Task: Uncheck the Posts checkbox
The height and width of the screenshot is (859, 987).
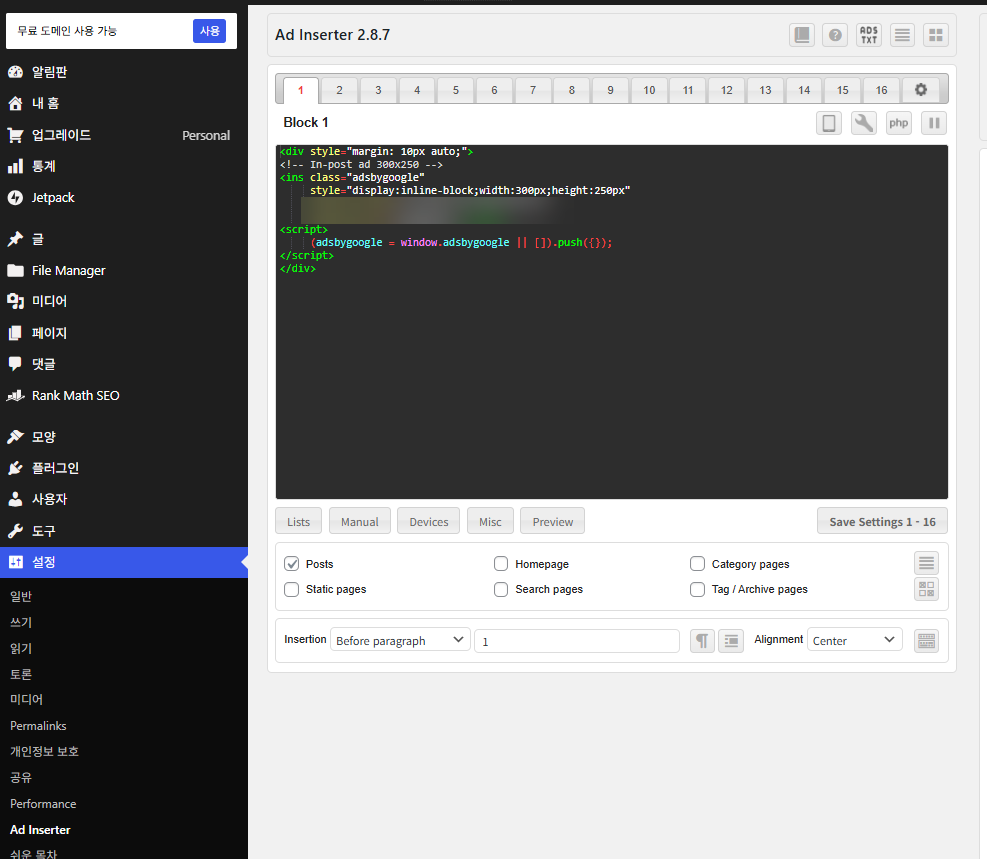Action: 291,564
